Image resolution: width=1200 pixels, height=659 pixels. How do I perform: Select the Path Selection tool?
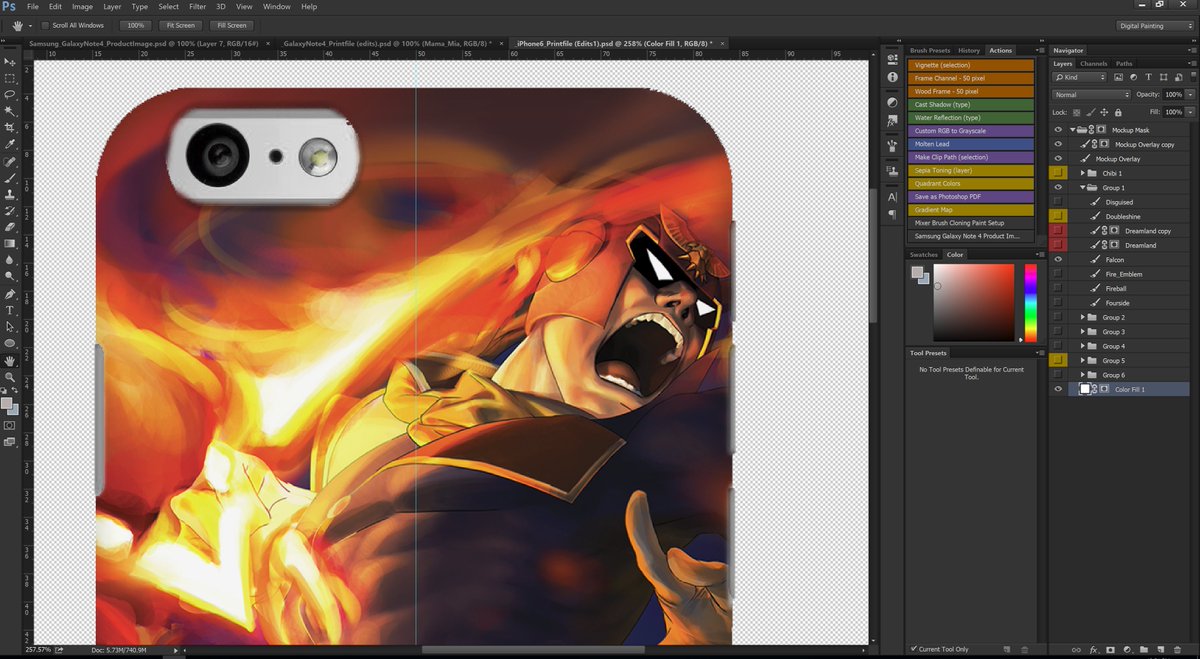10,327
